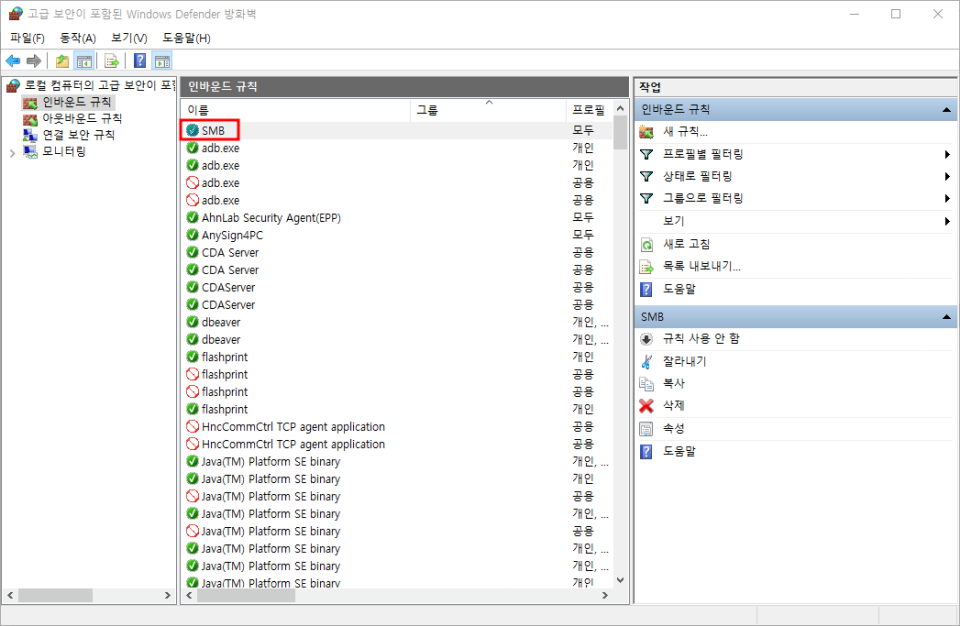Click the 복사 copy icon
The height and width of the screenshot is (626, 960).
647,383
